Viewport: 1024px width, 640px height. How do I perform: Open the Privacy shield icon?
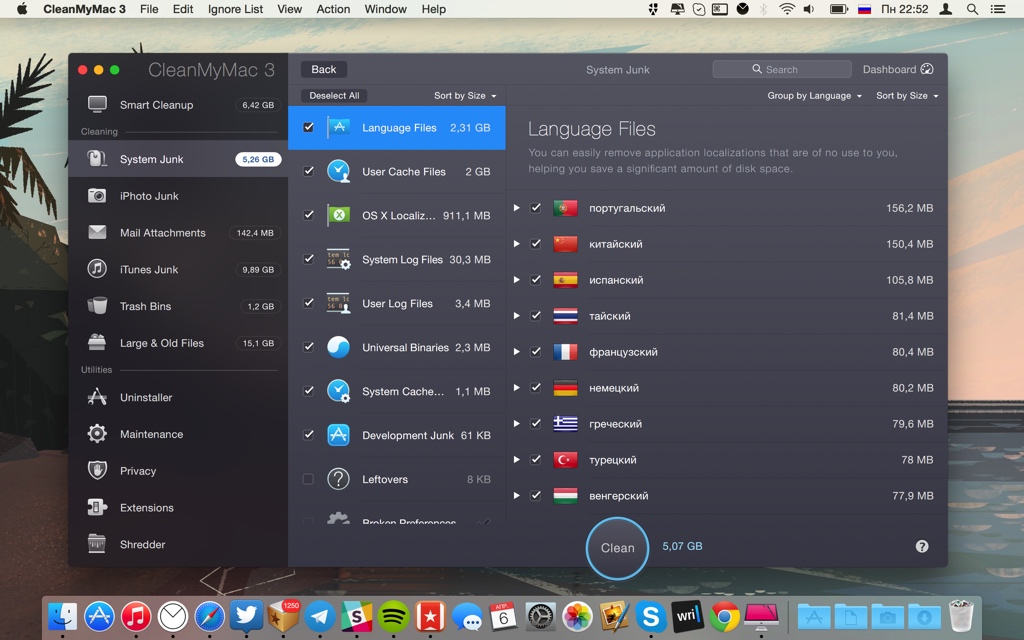click(x=97, y=470)
